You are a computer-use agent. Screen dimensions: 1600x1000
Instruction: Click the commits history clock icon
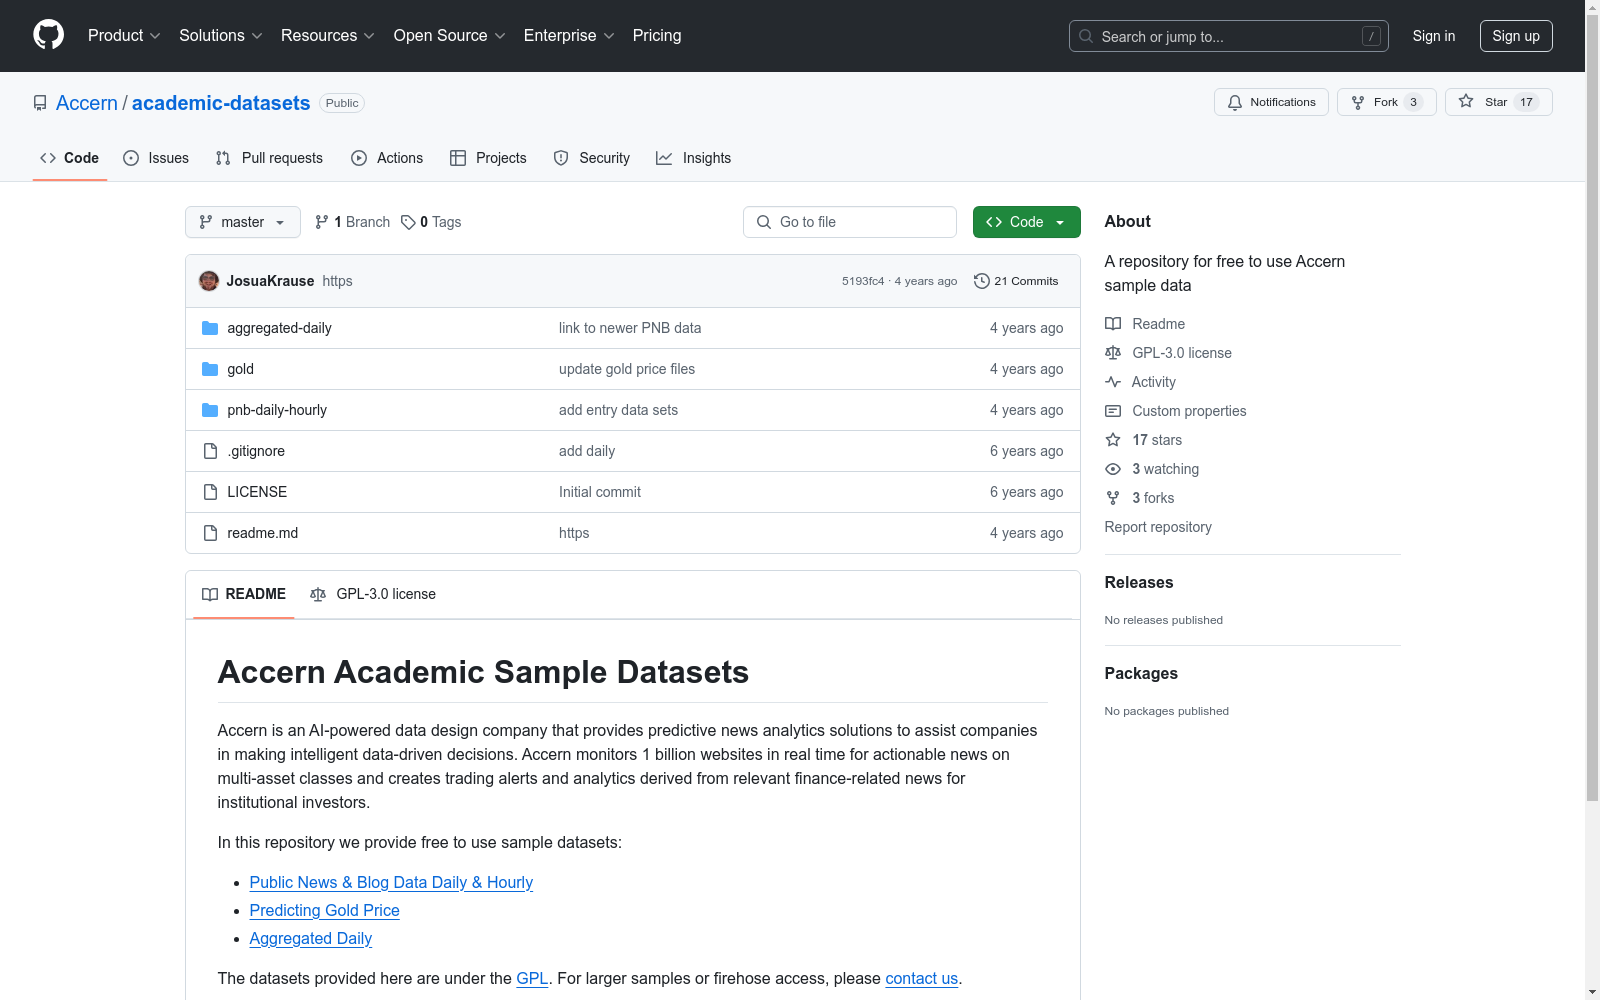982,281
